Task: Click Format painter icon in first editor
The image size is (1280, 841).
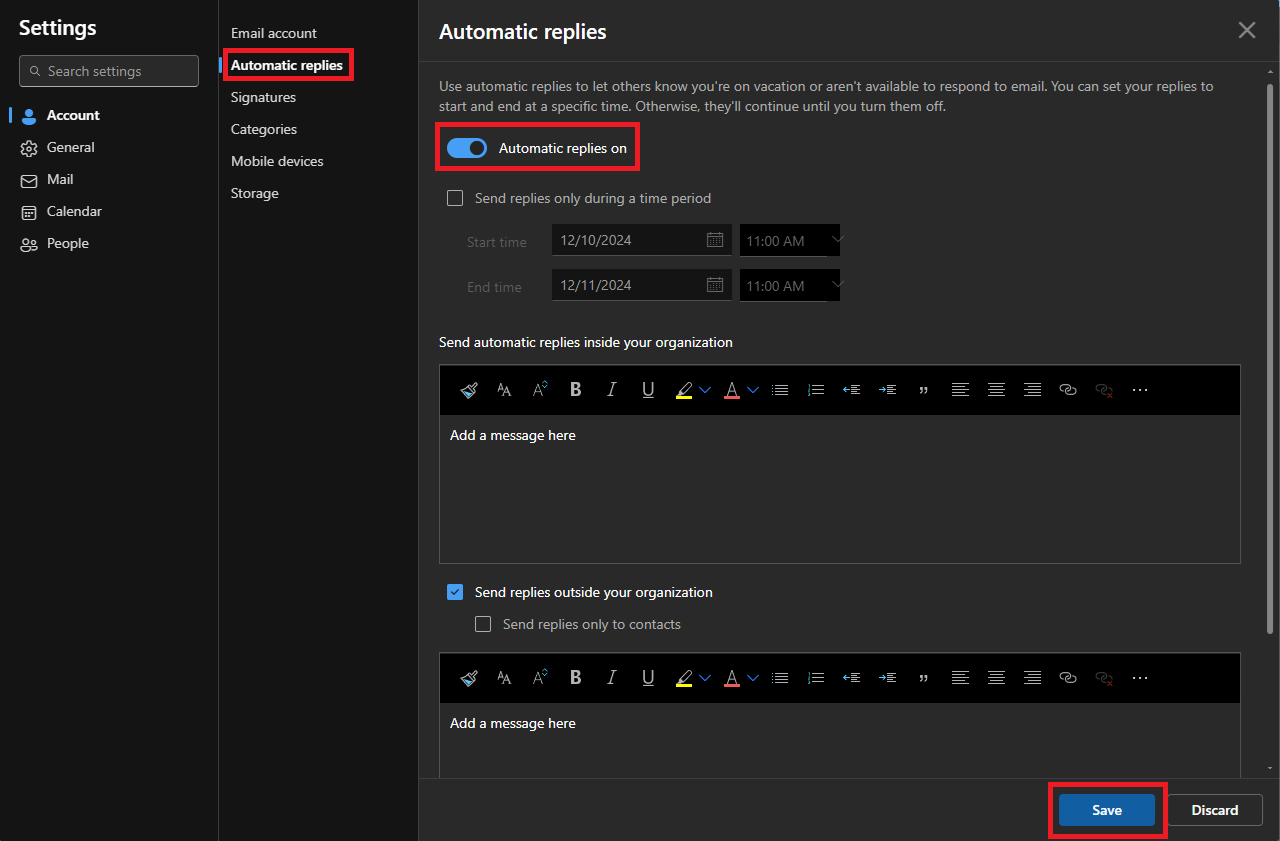Action: [x=468, y=390]
